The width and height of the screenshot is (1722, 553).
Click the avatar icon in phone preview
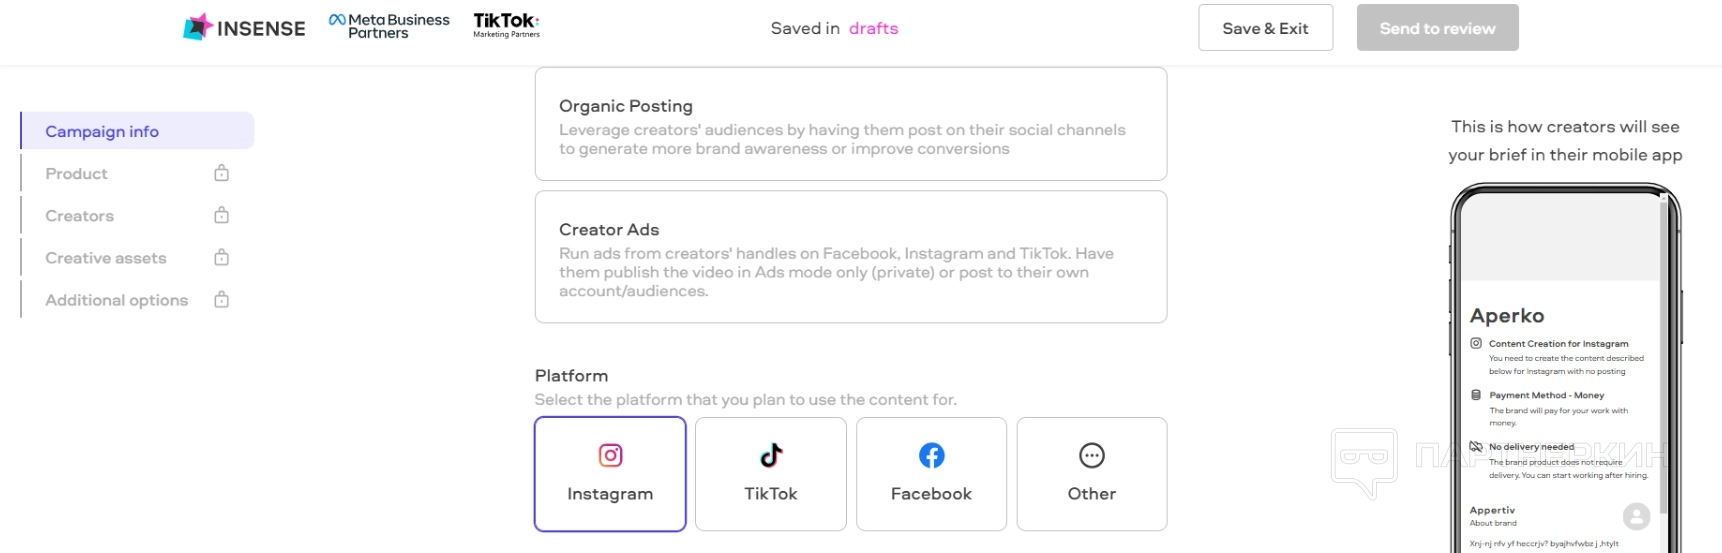coord(1636,516)
